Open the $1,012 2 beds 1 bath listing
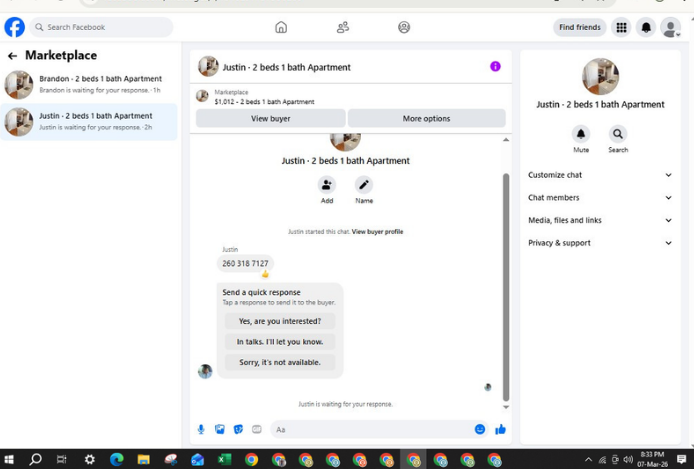Screen dimensions: 694x469 tap(264, 102)
